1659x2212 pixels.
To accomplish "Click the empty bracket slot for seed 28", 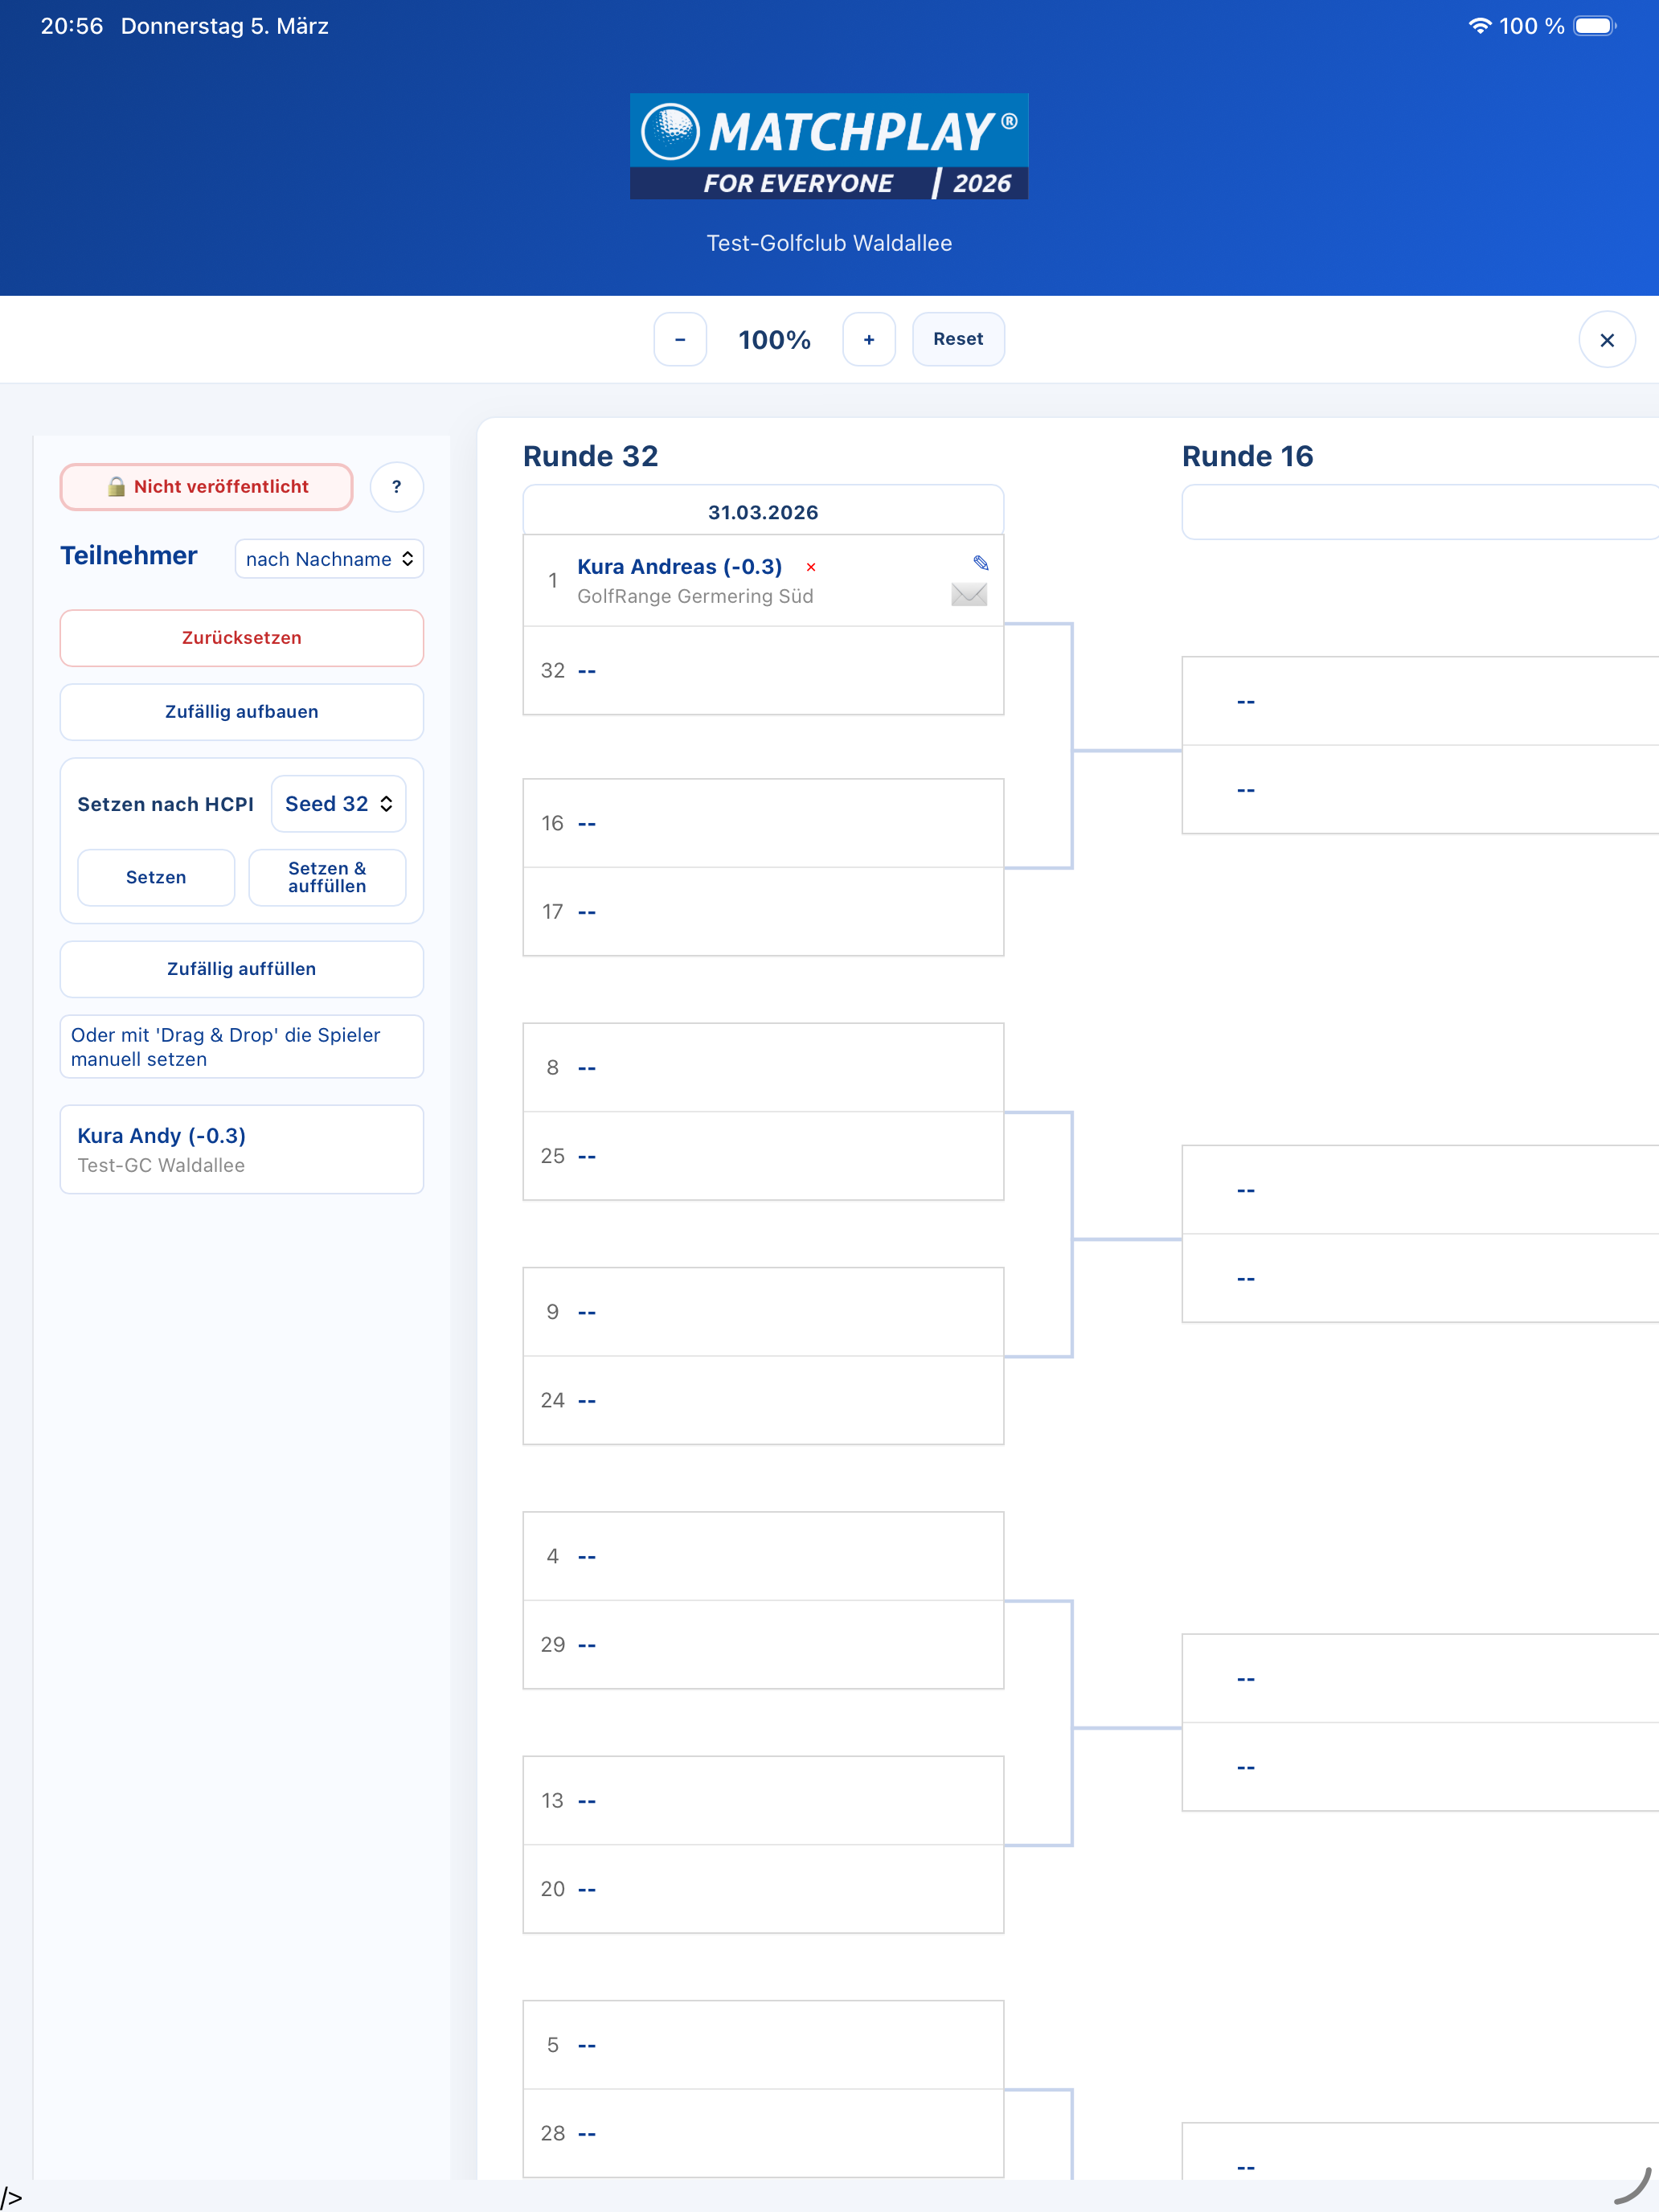I will tap(763, 2133).
